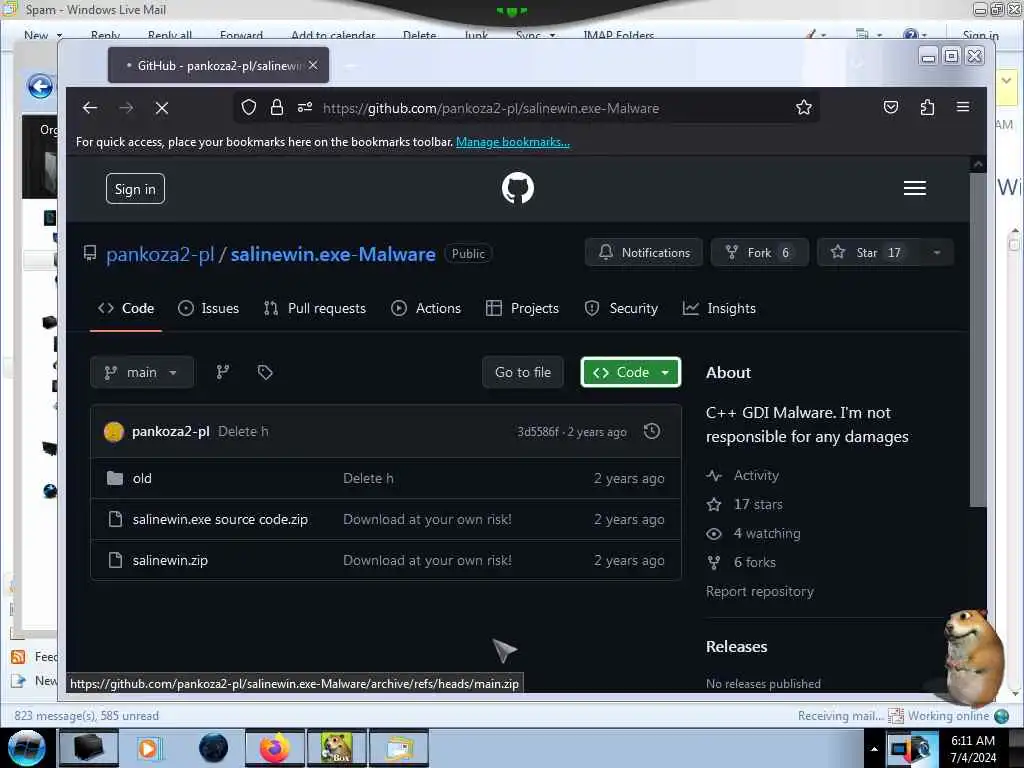Open the GitHub hamburger navigation menu
Image resolution: width=1024 pixels, height=768 pixels.
coord(914,188)
